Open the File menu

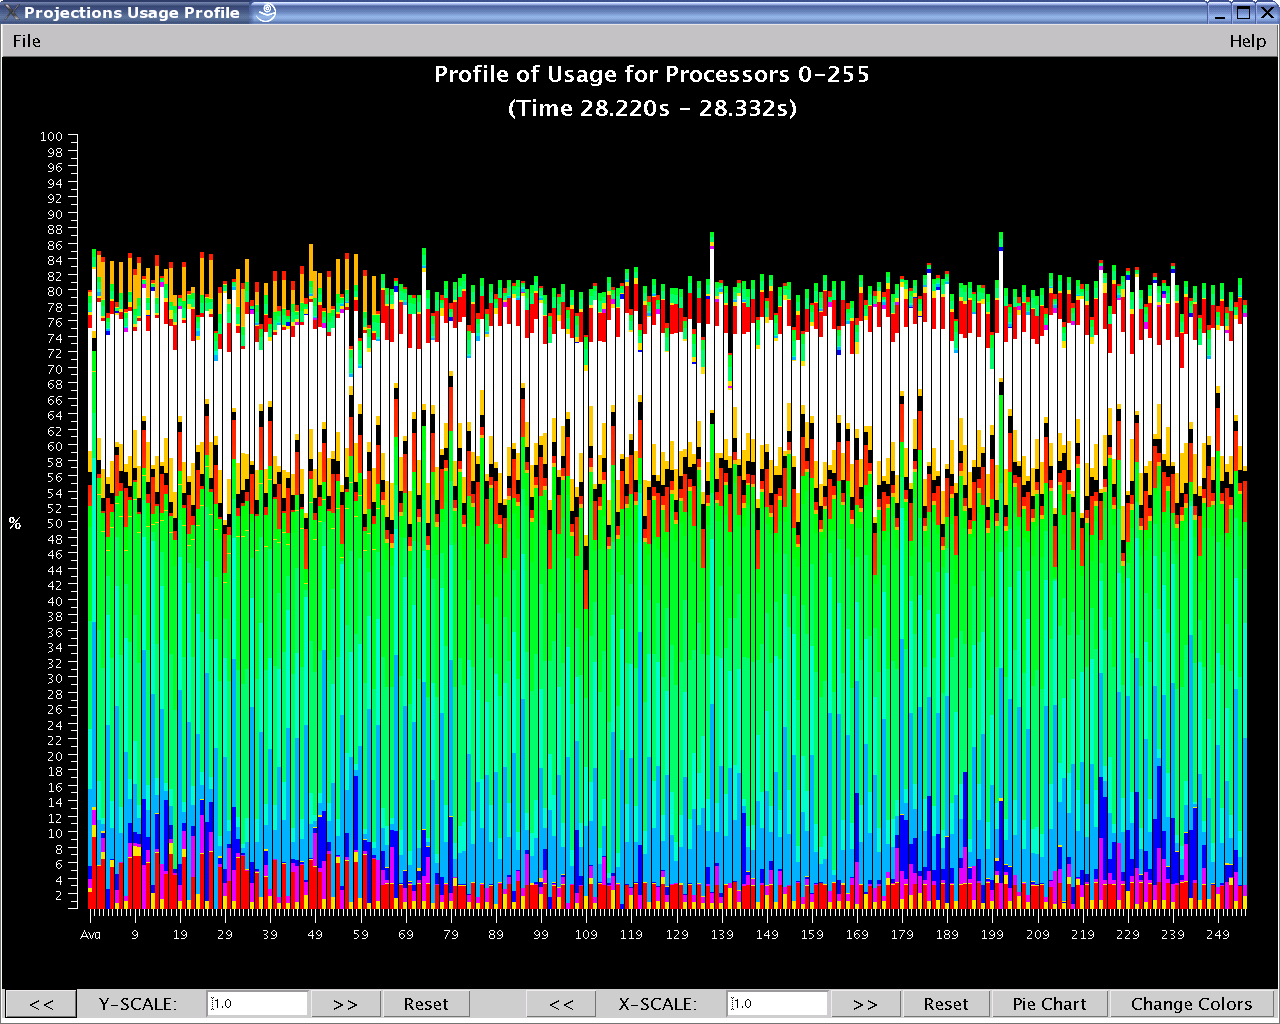click(27, 41)
